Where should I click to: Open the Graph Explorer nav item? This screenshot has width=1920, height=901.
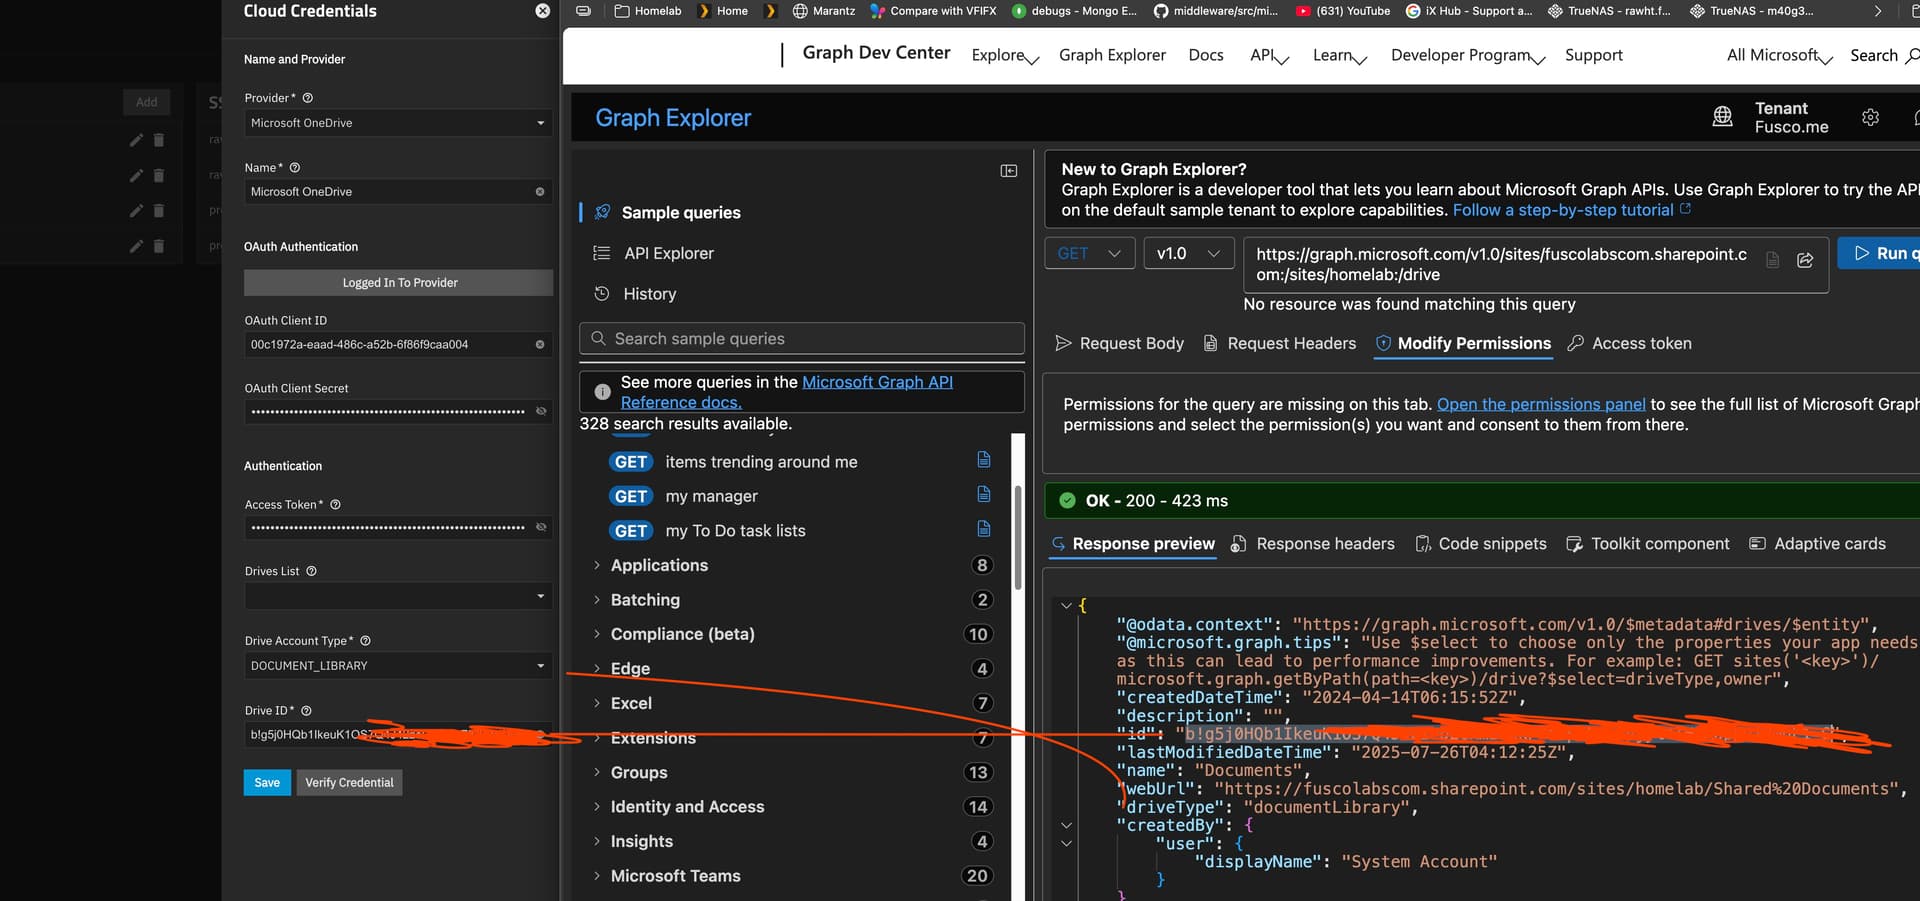tap(1112, 56)
